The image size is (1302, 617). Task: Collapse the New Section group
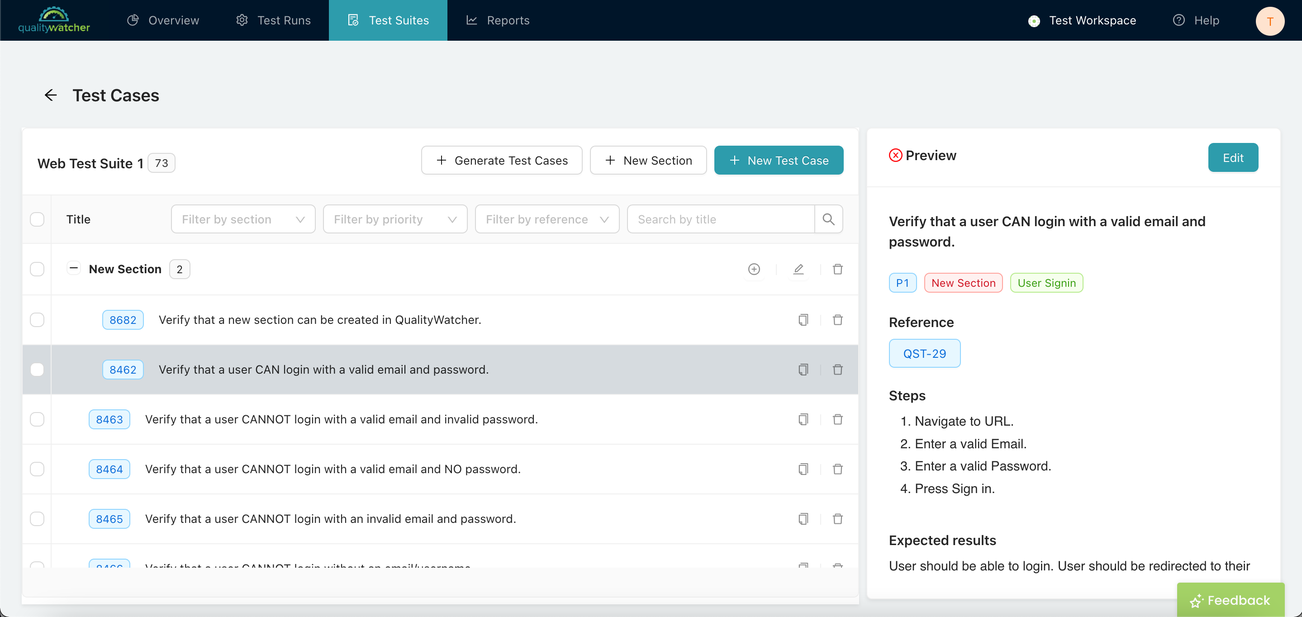(x=73, y=269)
